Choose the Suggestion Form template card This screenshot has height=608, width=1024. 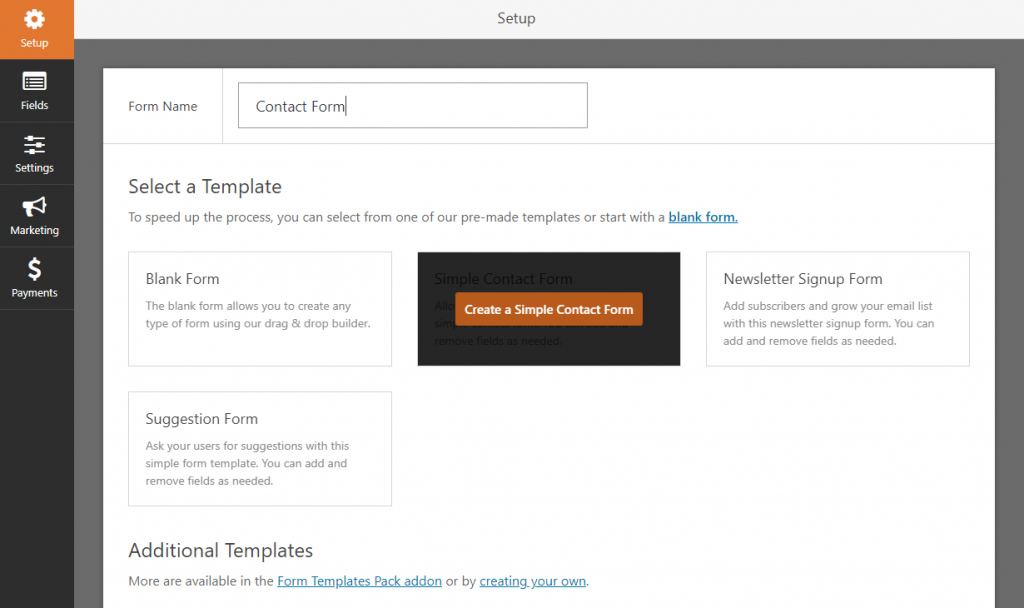tap(260, 449)
